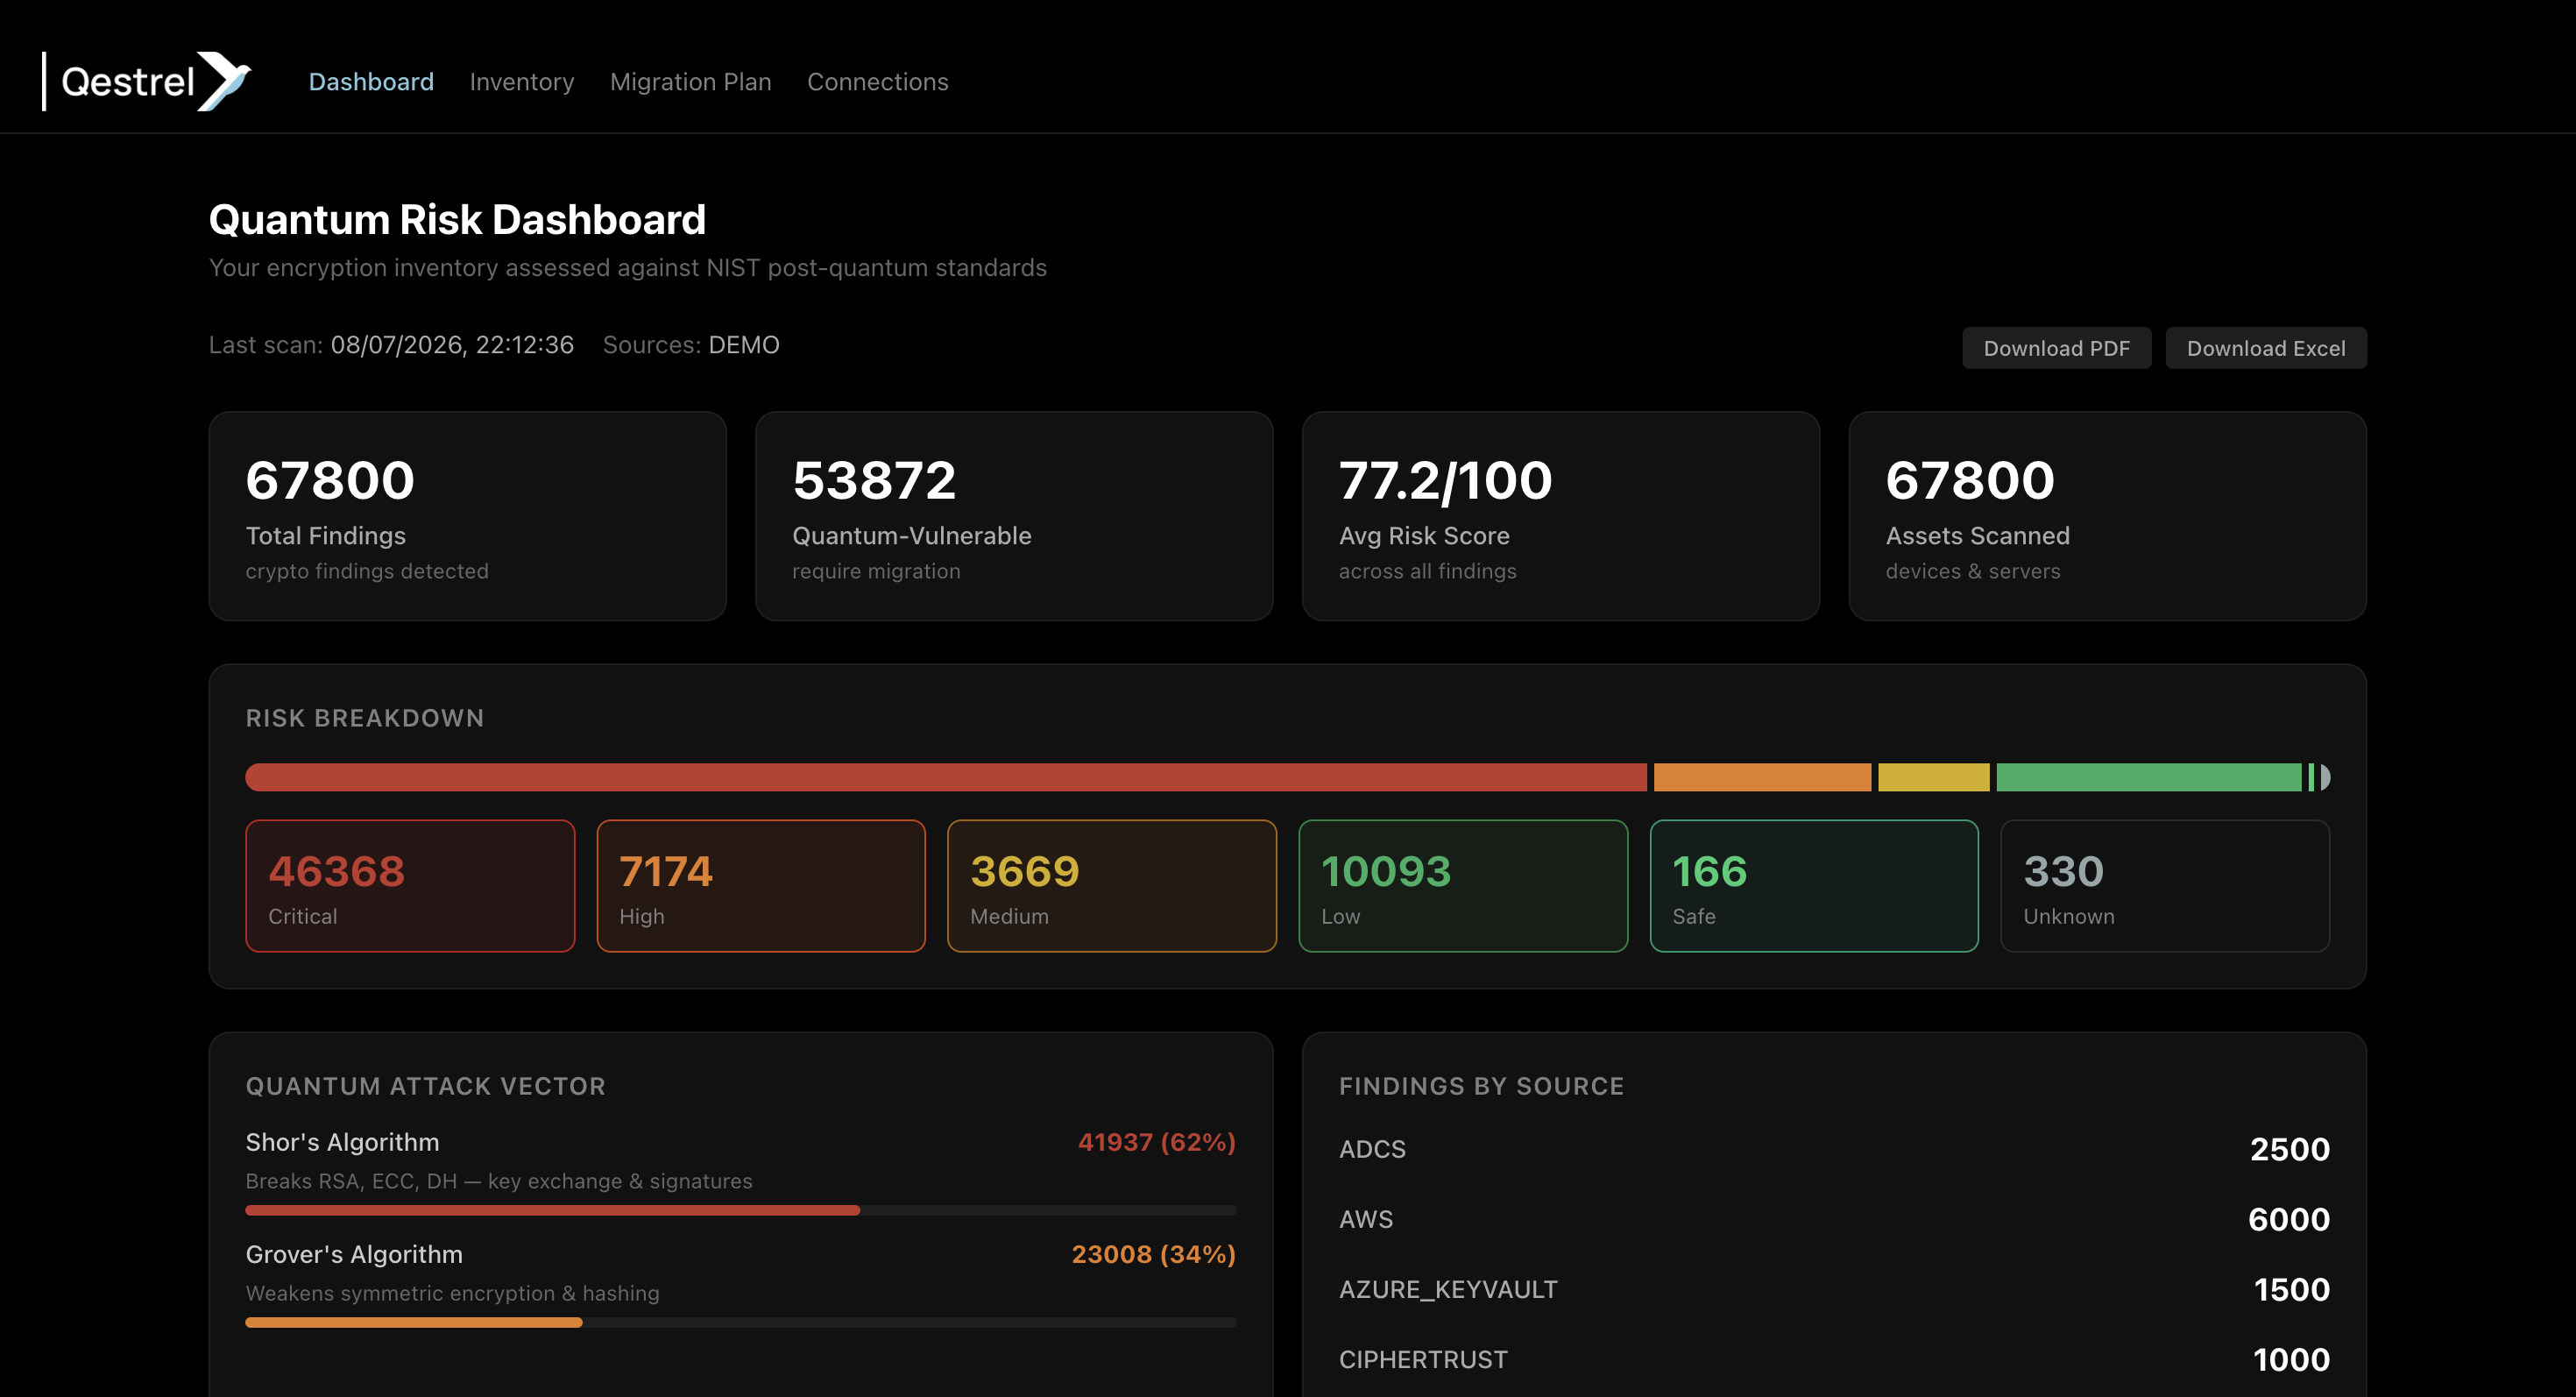Click the Assets Scanned card
Image resolution: width=2576 pixels, height=1397 pixels.
pyautogui.click(x=2107, y=516)
